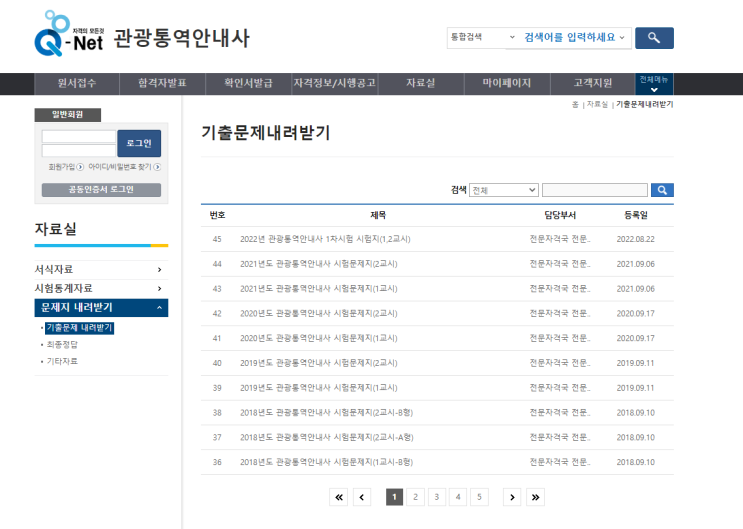The width and height of the screenshot is (743, 529).
Task: Open the 마이페이지 menu
Action: pyautogui.click(x=507, y=83)
